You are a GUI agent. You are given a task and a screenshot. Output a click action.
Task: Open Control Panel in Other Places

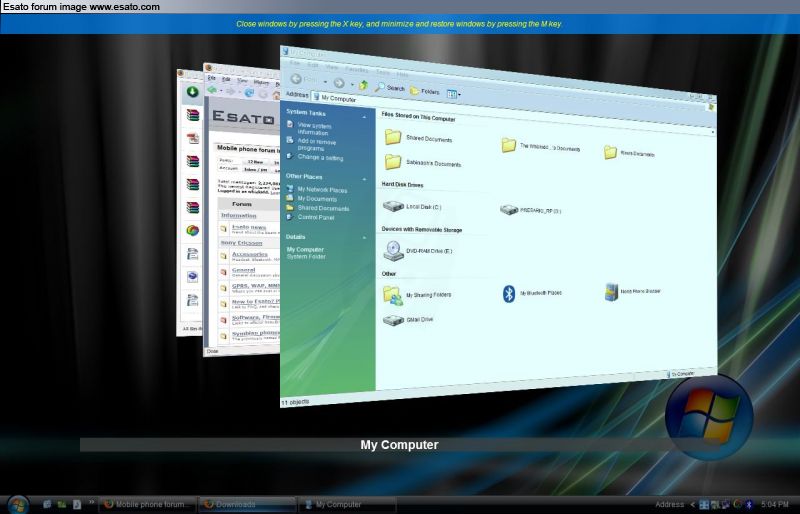point(315,217)
